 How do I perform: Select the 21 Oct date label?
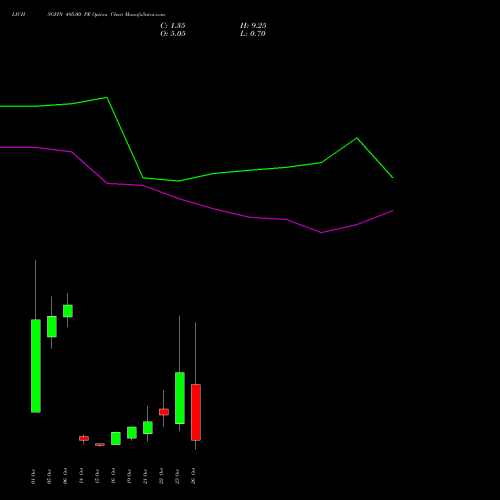click(x=145, y=476)
